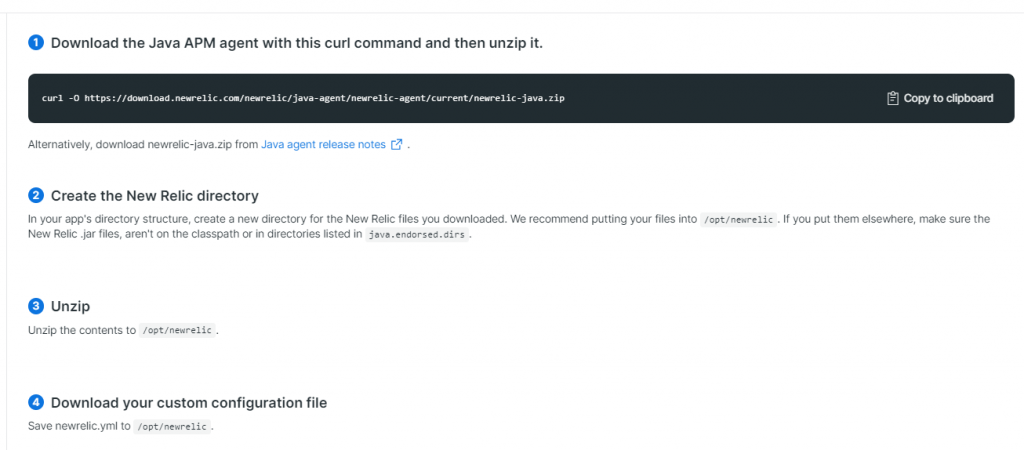Screen dimensions: 1024x450
Task: Click 'Alternatively, download newrelic-java.zip' text
Action: pyautogui.click(x=143, y=144)
